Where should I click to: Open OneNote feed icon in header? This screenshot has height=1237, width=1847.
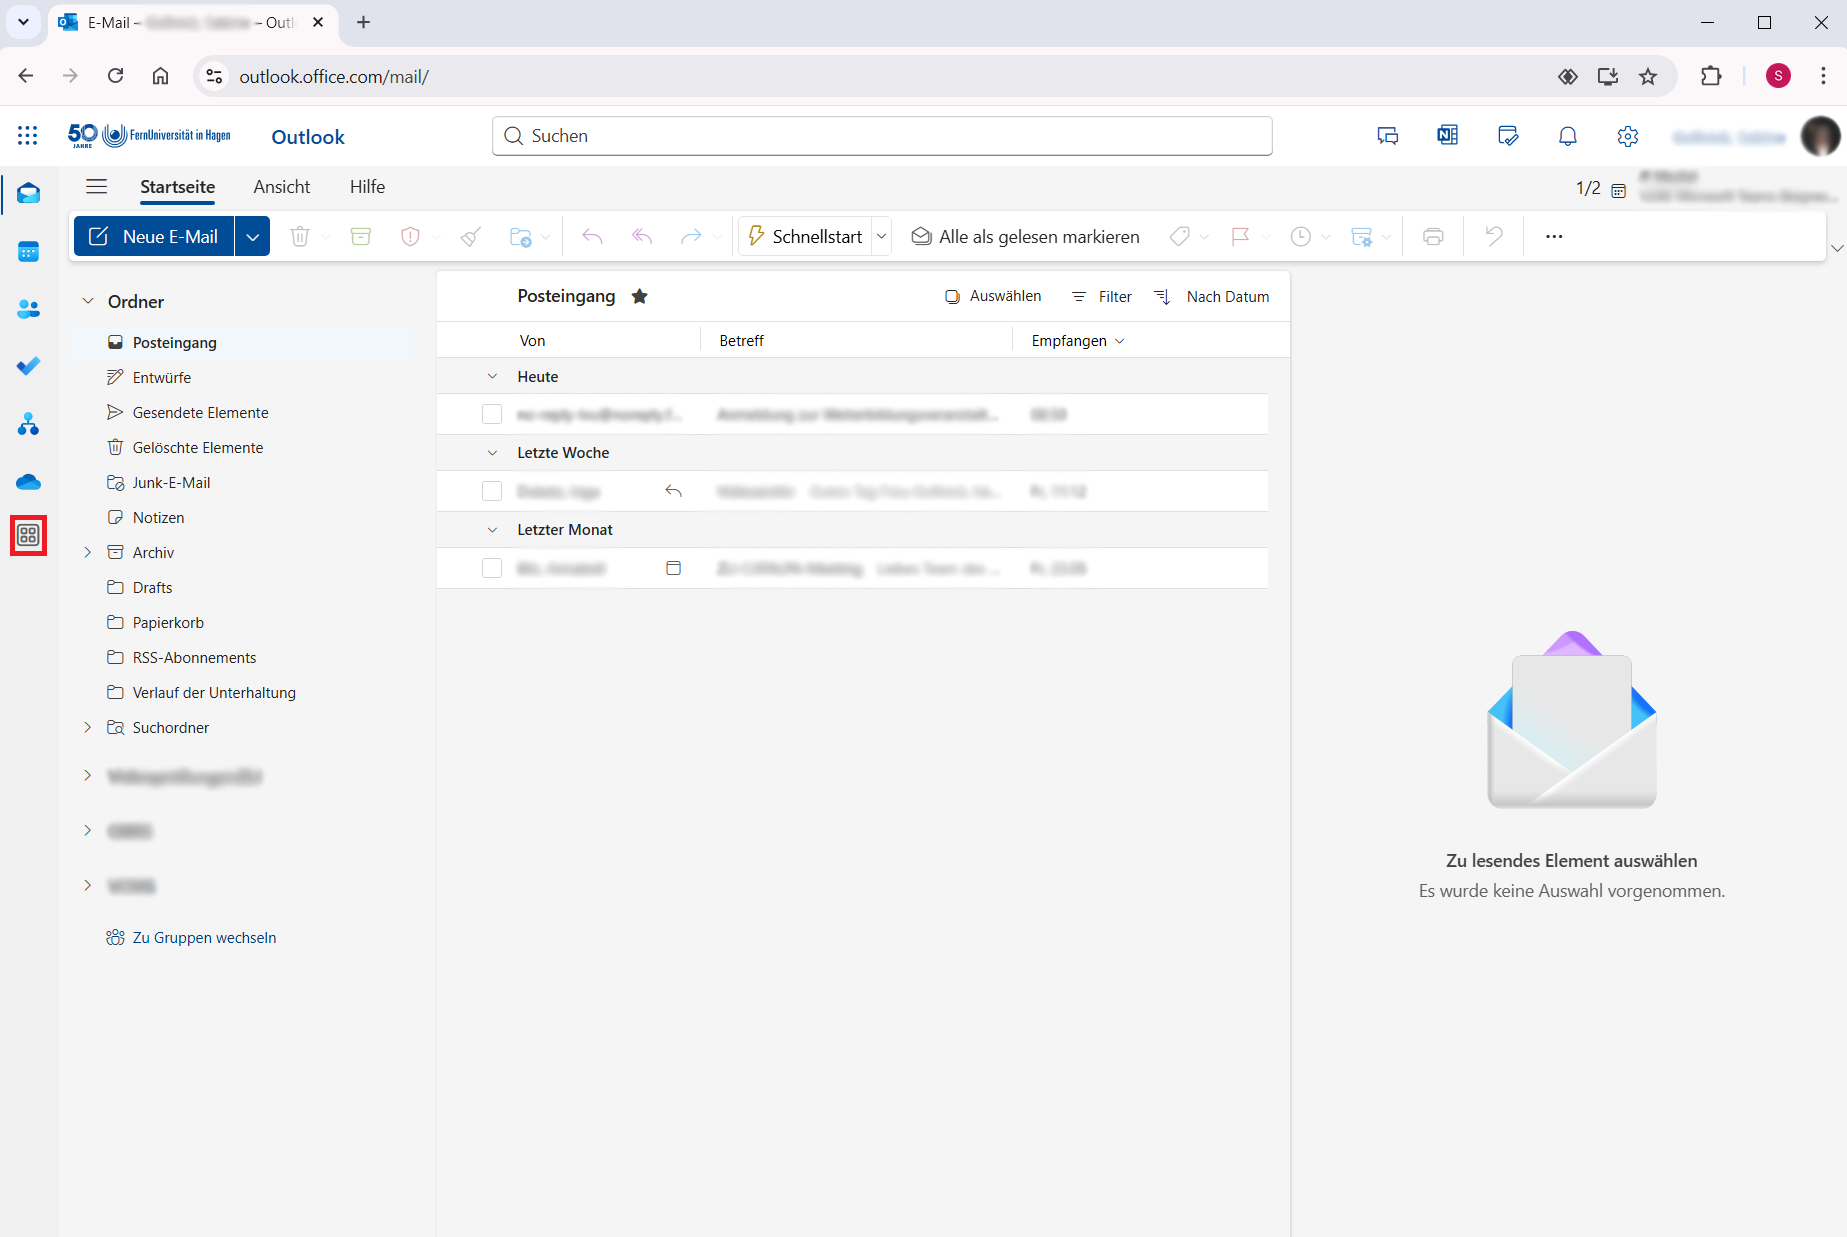pyautogui.click(x=1448, y=136)
